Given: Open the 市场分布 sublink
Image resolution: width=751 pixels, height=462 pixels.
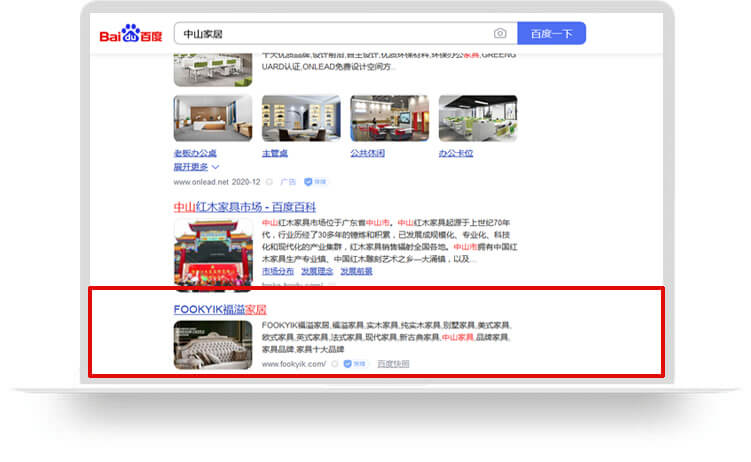Looking at the screenshot, I should [x=278, y=271].
